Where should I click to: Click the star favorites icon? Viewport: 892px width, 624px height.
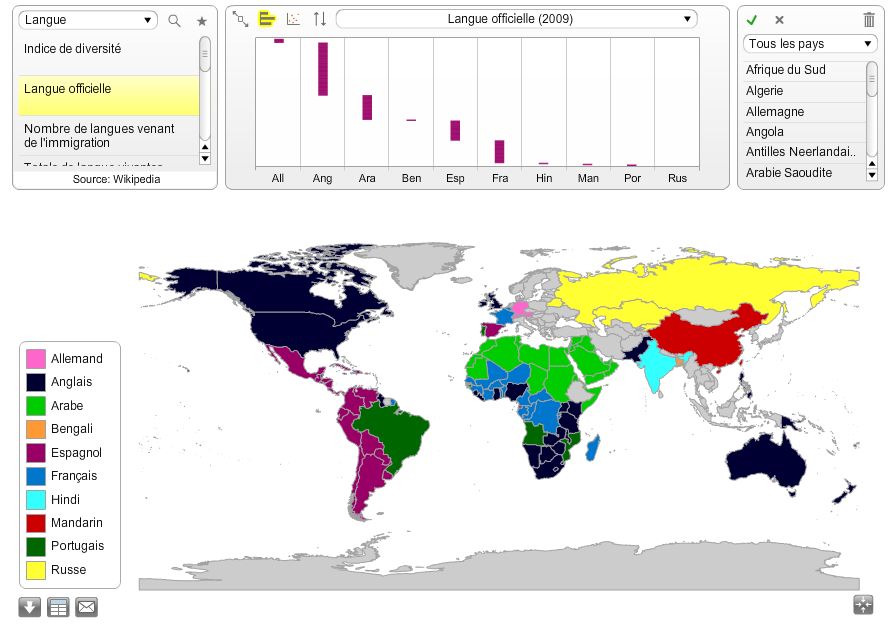(x=202, y=21)
